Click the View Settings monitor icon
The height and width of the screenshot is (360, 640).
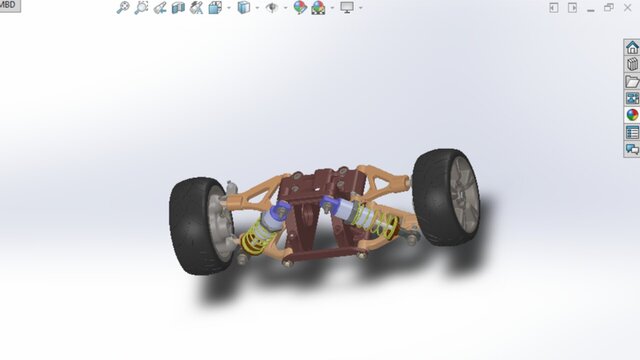point(347,7)
